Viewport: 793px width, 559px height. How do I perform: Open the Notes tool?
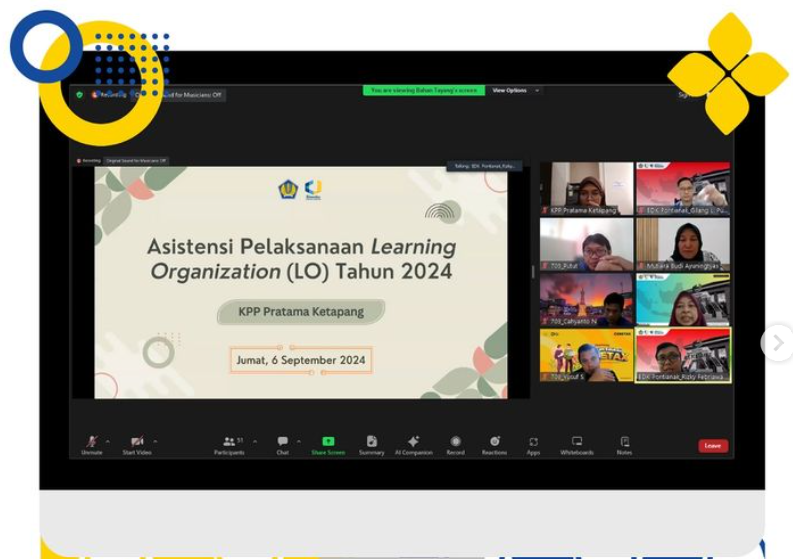pos(625,445)
